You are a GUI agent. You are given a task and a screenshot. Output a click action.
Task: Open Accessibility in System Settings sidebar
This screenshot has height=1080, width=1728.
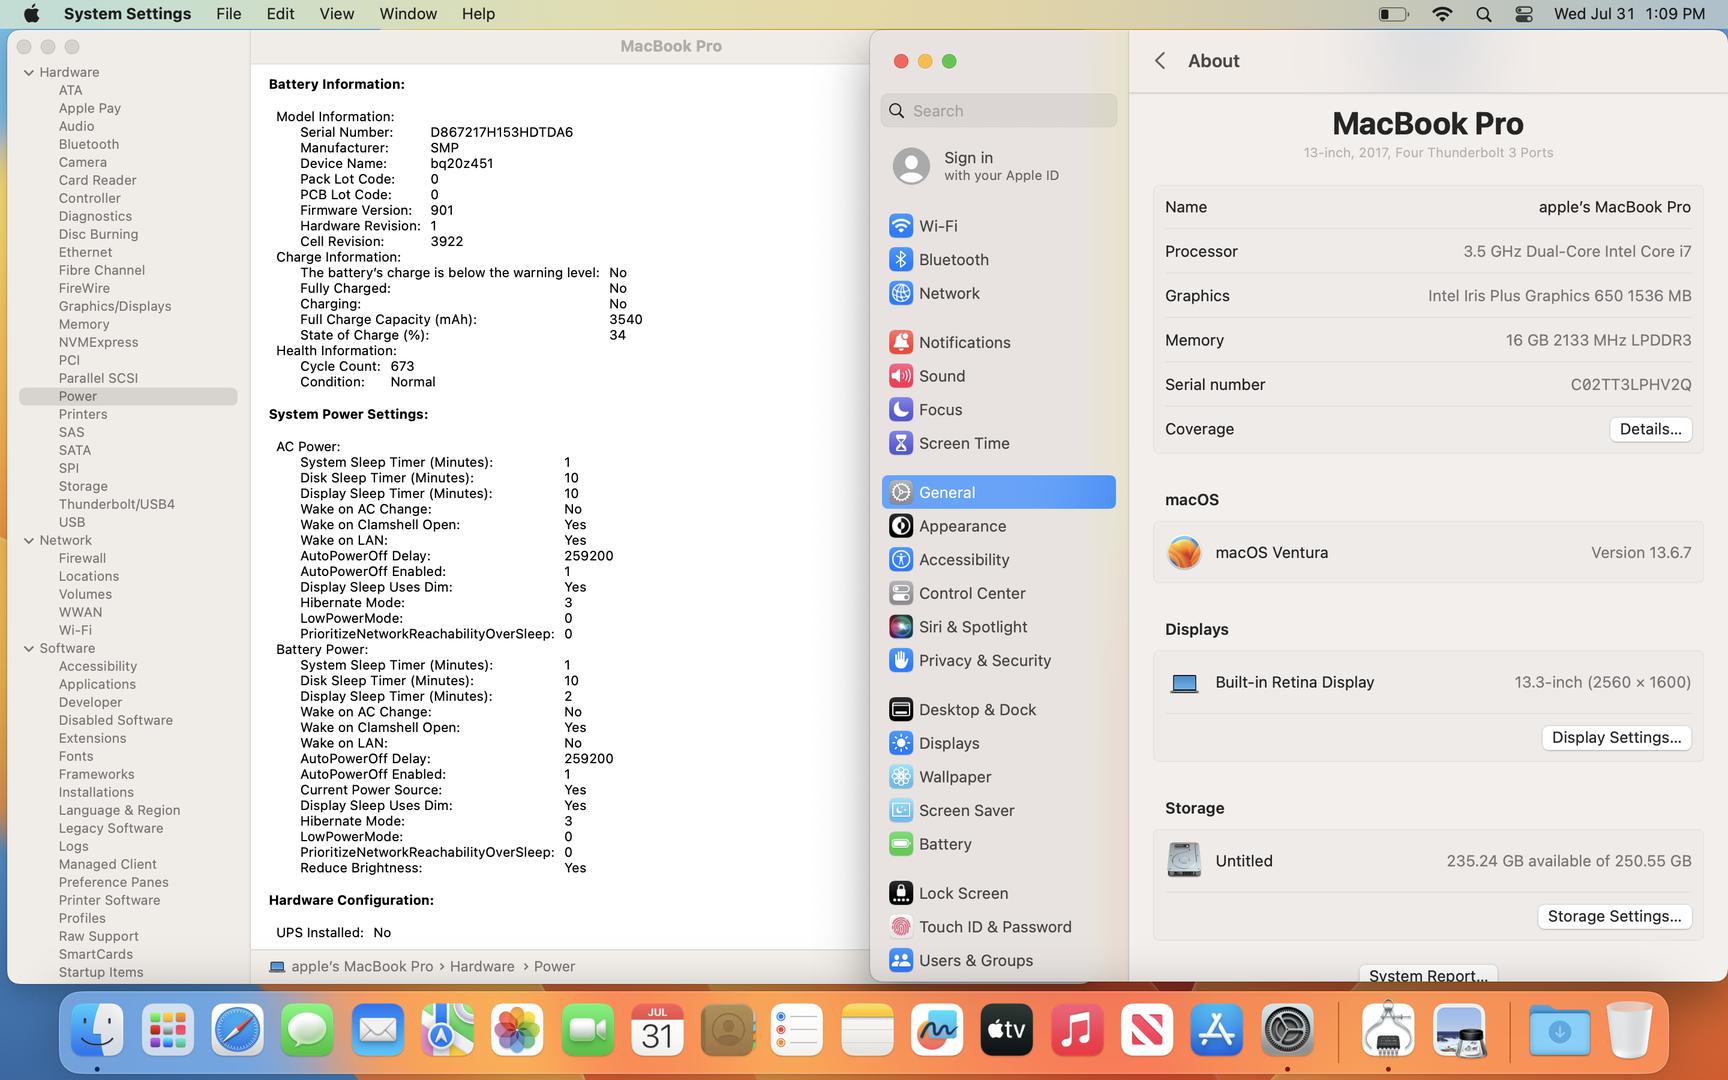998,560
